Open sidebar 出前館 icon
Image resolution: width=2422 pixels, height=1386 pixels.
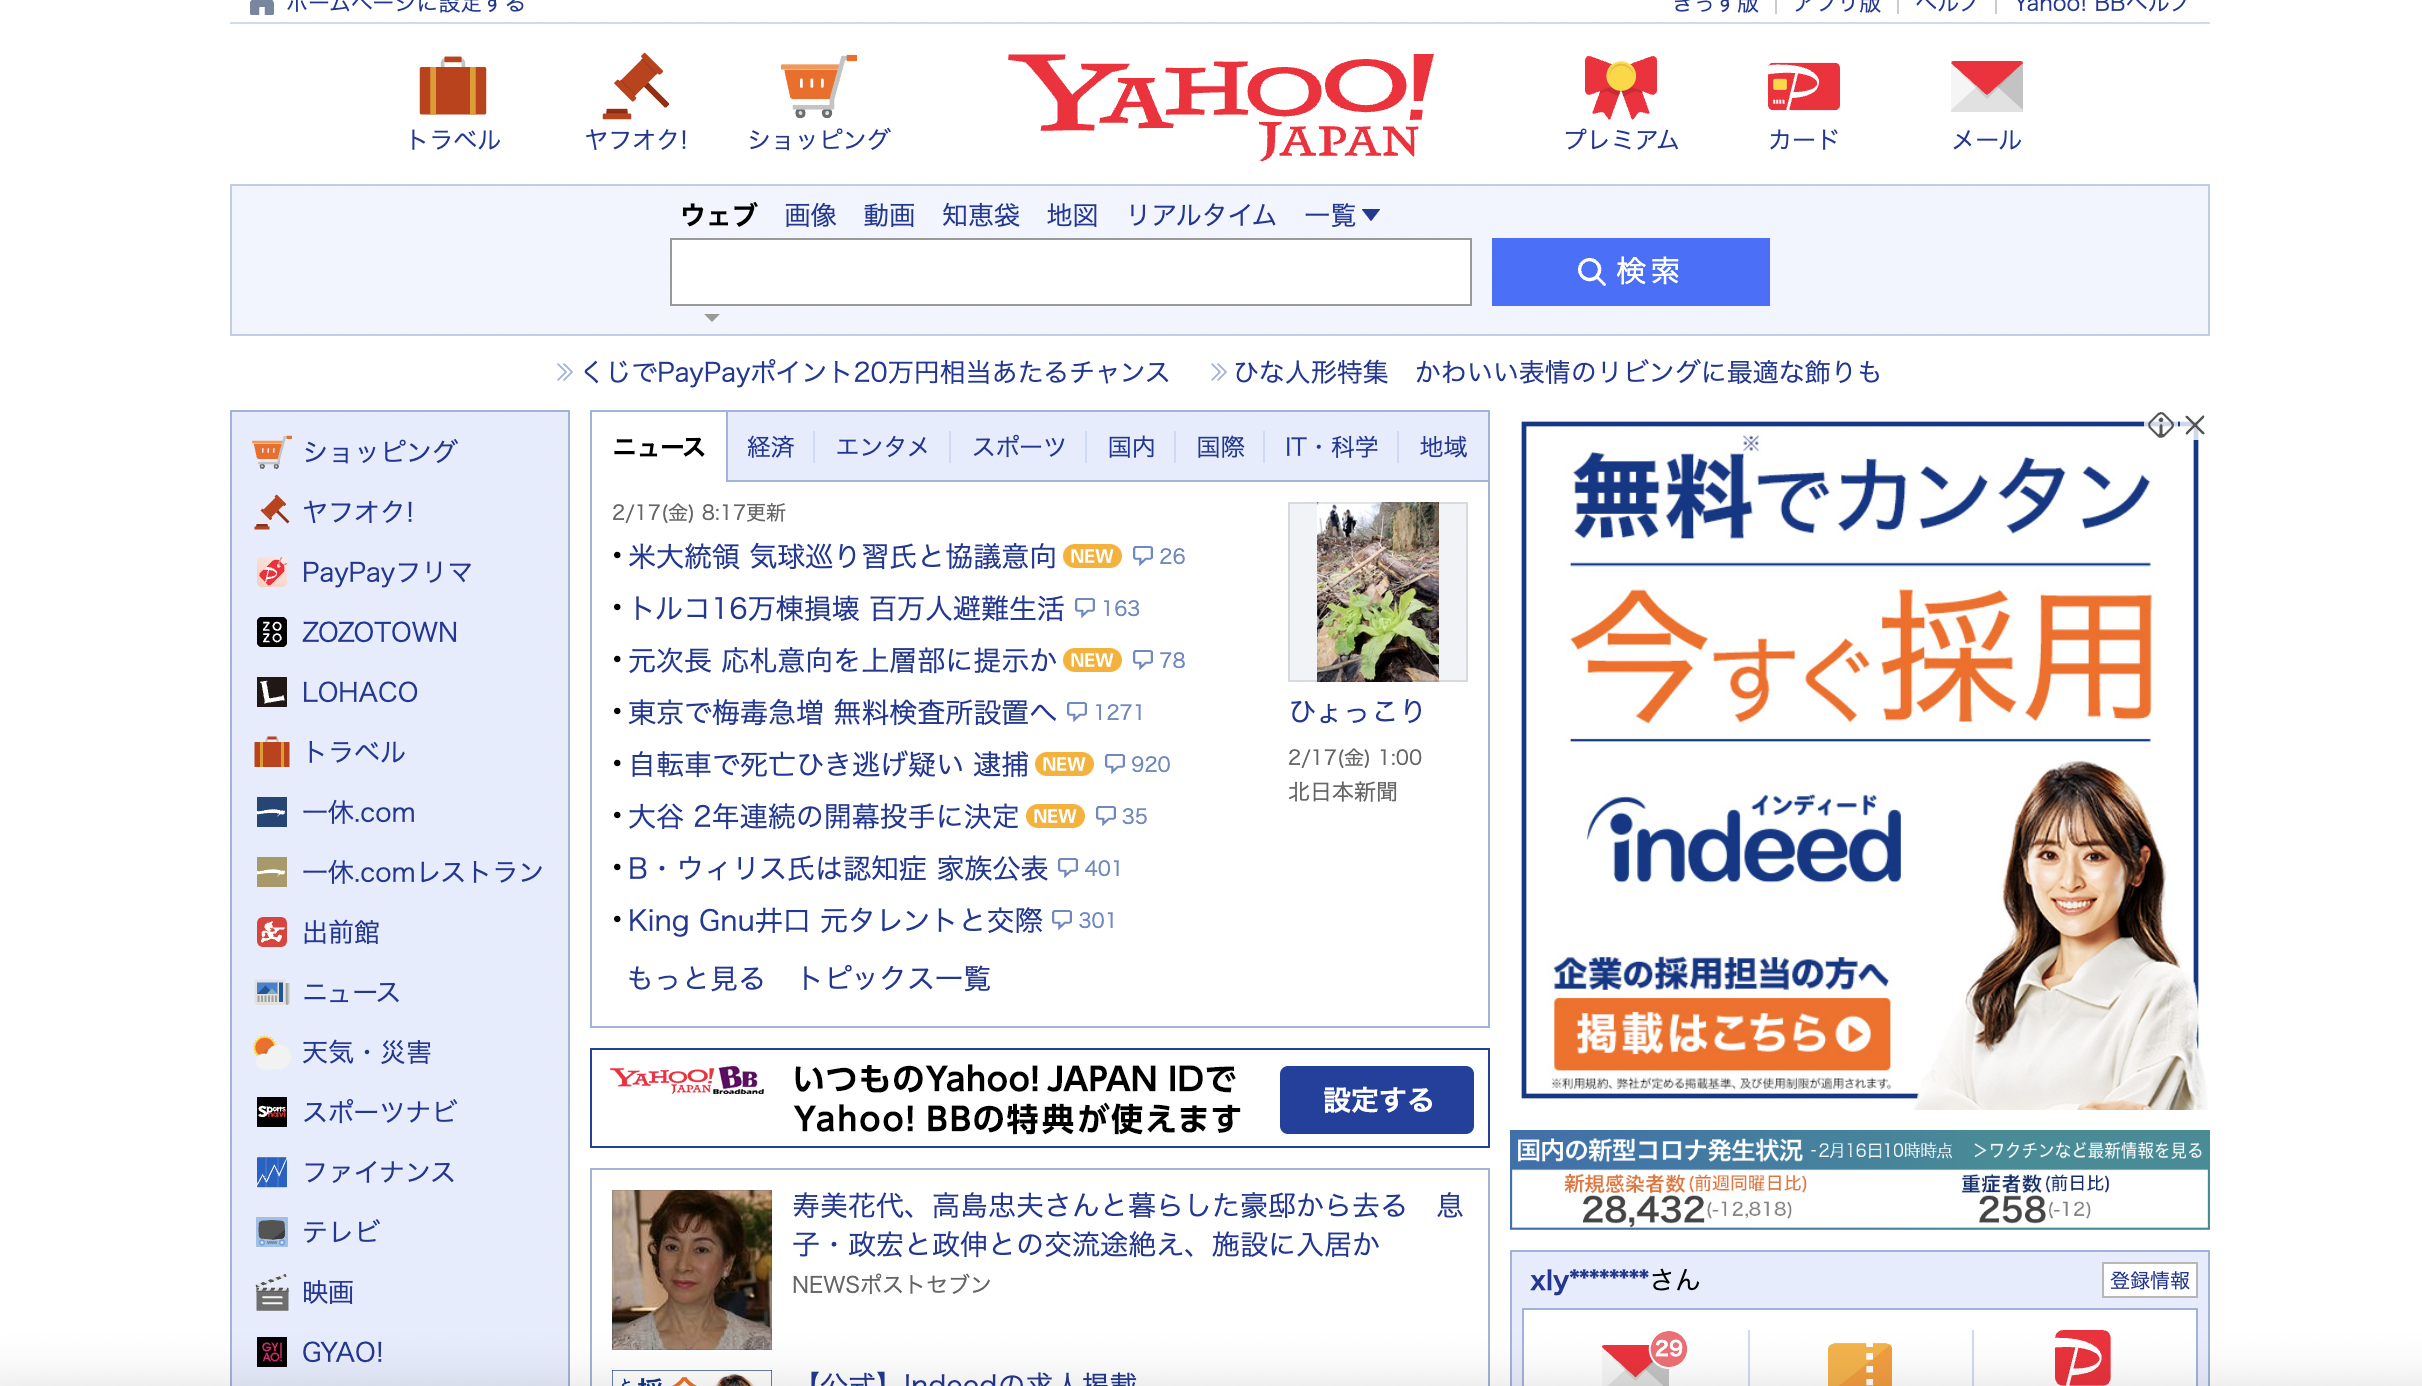pos(271,932)
